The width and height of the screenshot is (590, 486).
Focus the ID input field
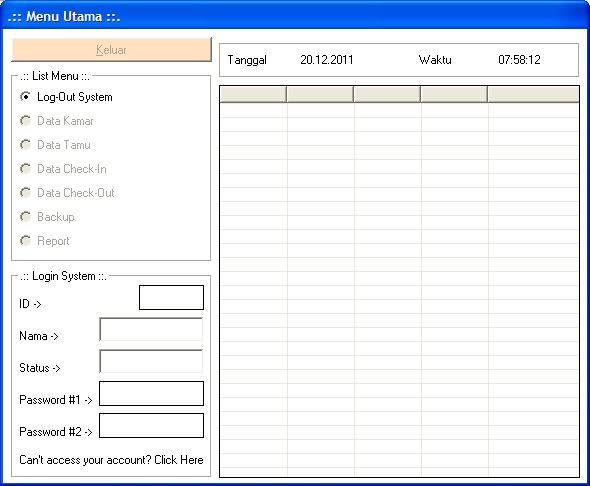point(171,298)
